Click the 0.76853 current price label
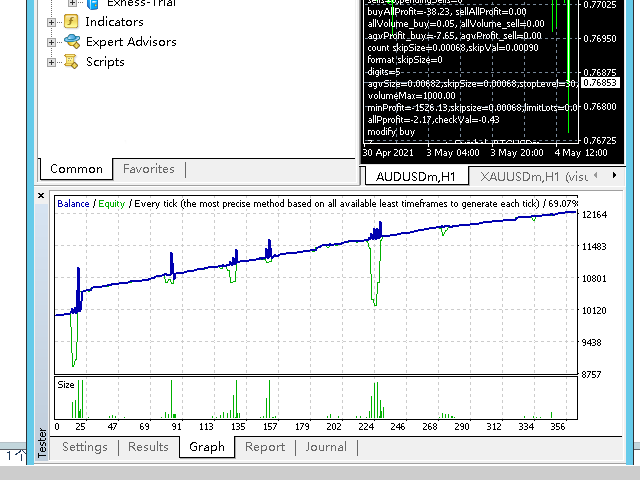 (x=600, y=83)
